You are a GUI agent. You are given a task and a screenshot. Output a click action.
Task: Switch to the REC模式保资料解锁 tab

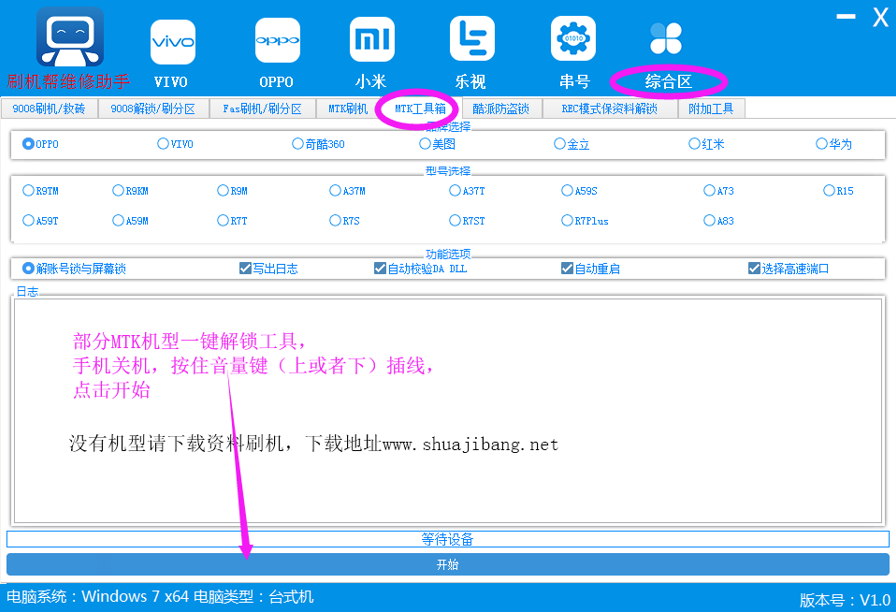(610, 109)
